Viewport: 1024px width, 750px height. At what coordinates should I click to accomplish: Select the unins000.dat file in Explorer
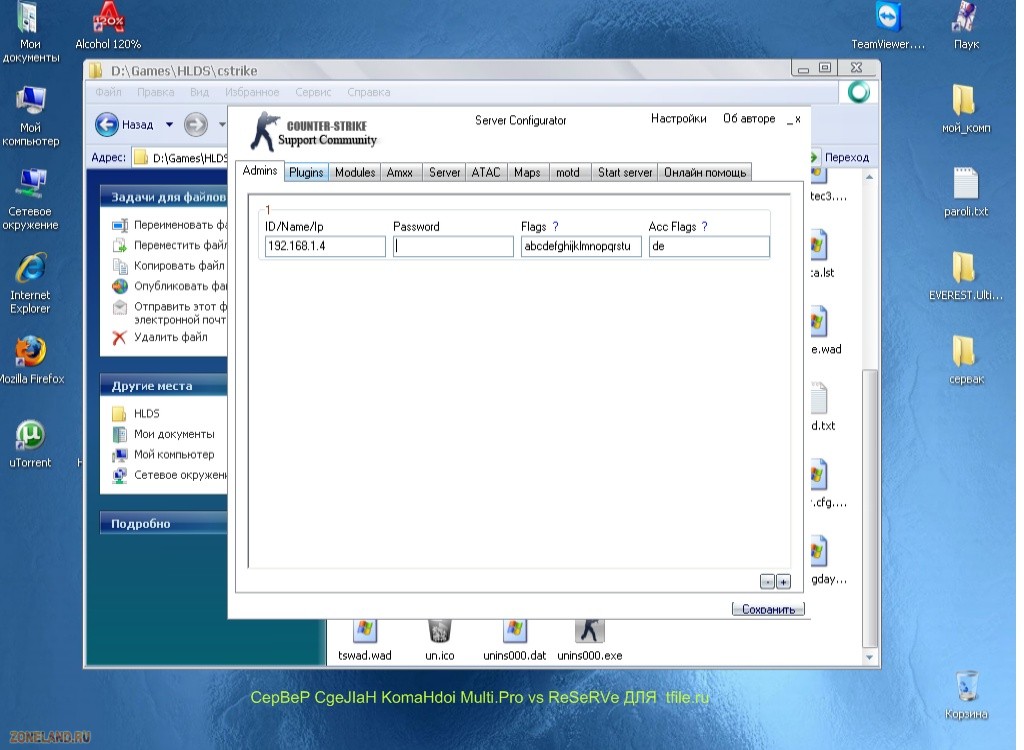point(515,641)
